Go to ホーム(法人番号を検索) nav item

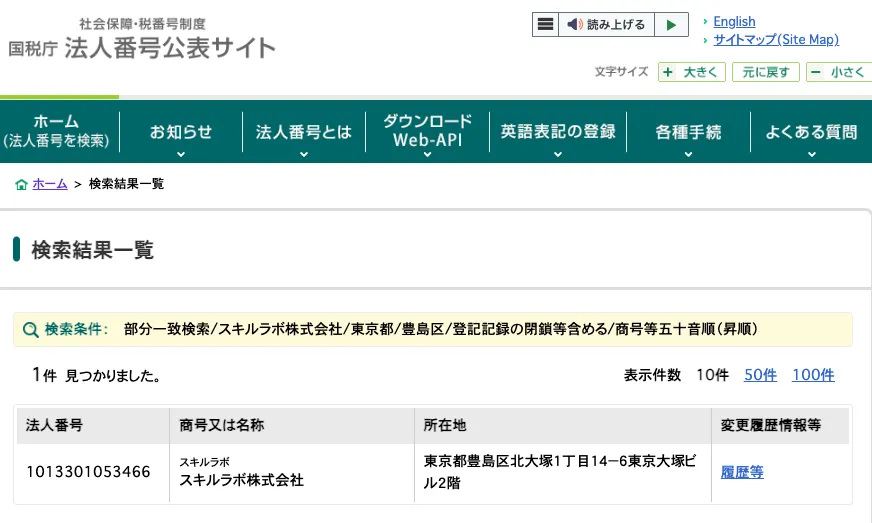[x=56, y=131]
